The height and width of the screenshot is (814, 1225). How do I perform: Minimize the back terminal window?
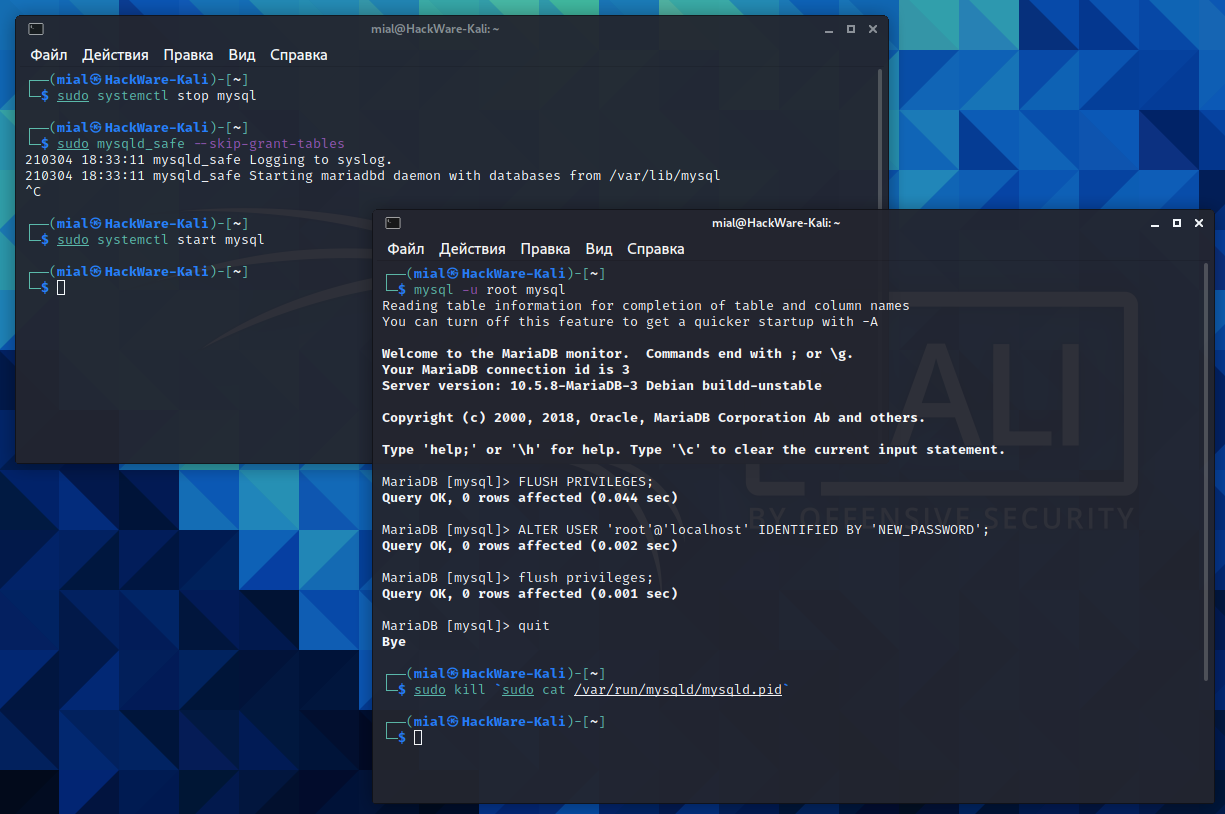[830, 29]
